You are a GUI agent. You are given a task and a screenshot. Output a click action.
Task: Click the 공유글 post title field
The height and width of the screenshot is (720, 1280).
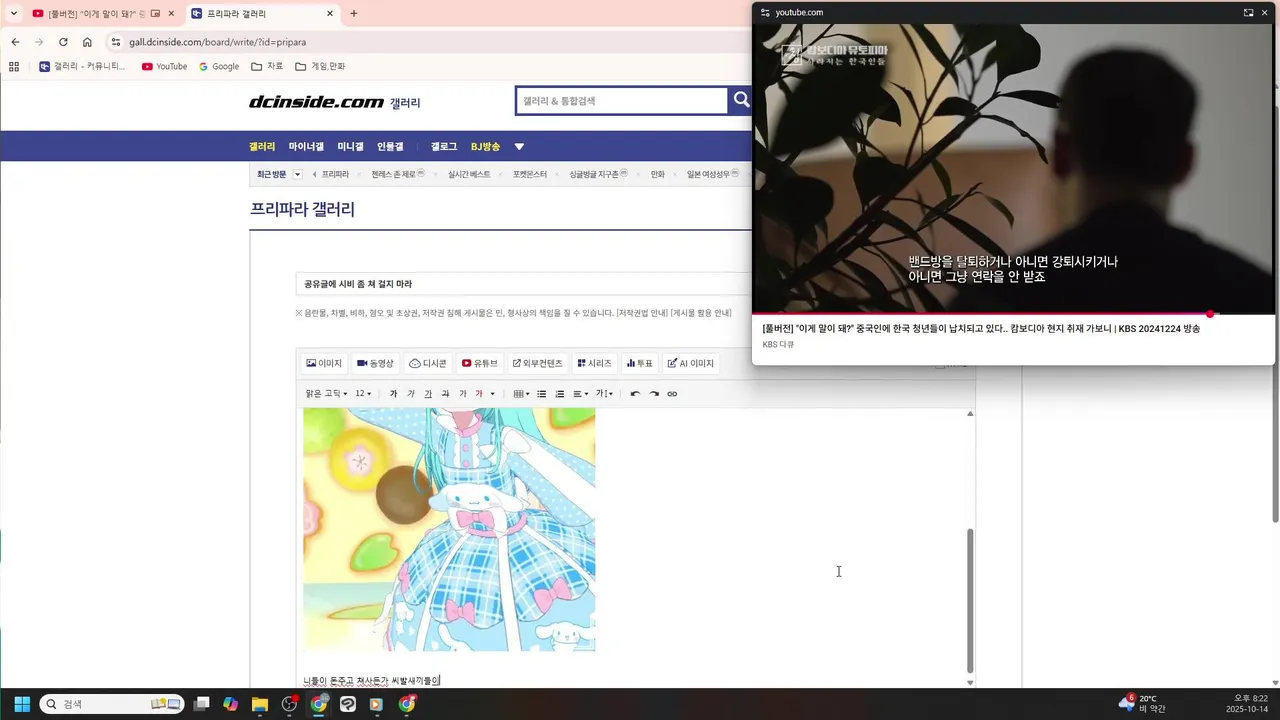pyautogui.click(x=524, y=284)
